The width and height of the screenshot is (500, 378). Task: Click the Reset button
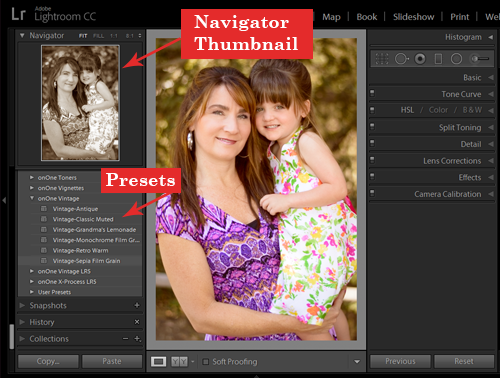pos(464,361)
